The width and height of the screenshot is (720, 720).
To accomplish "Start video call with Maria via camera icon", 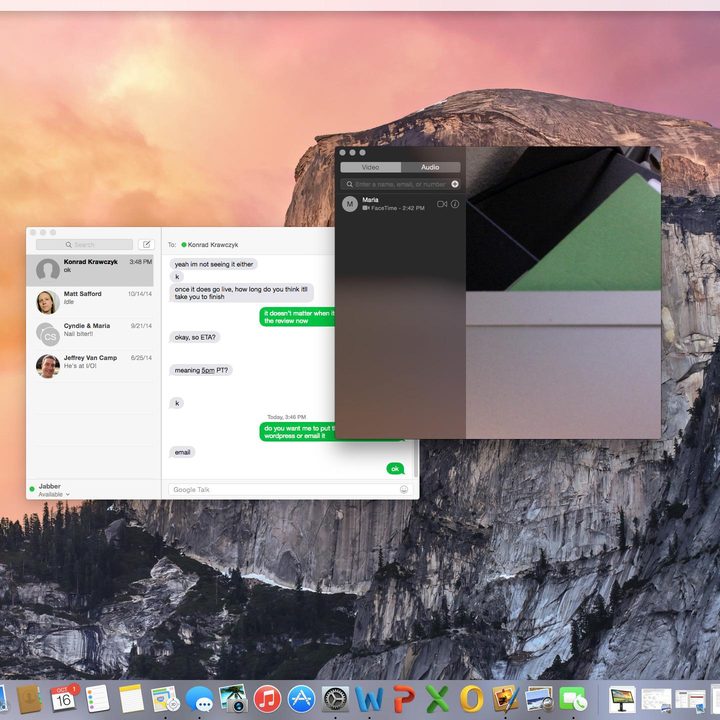I will [442, 204].
